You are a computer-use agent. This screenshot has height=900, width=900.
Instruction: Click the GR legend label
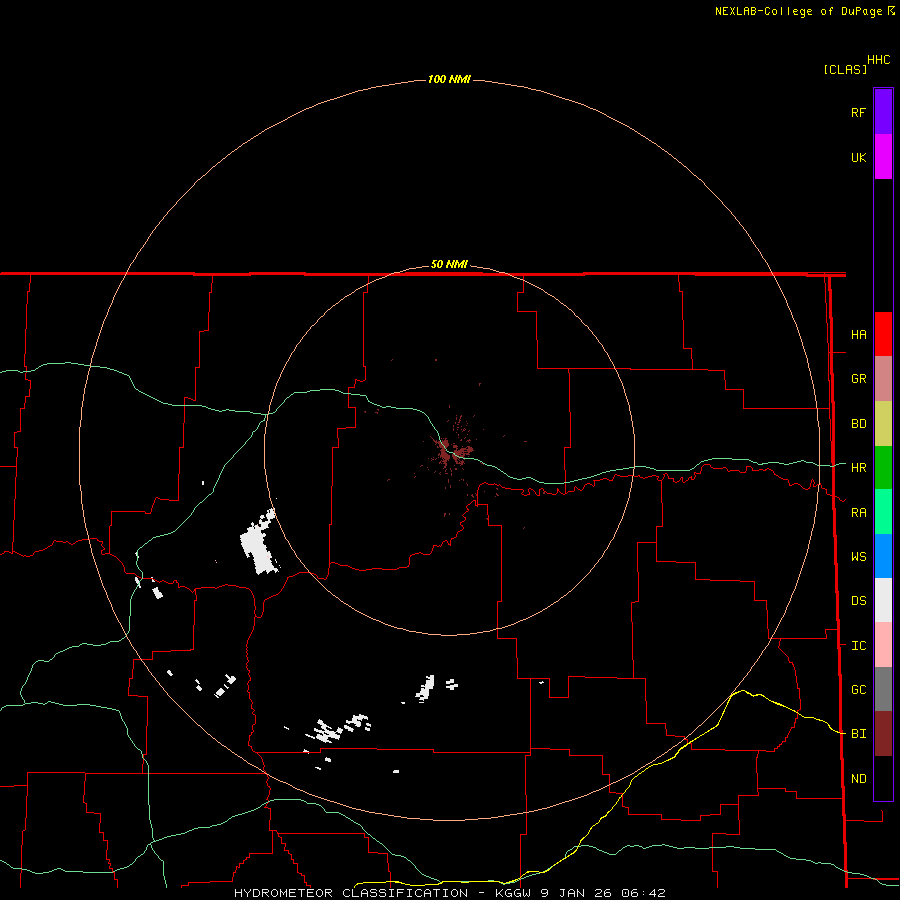point(858,379)
